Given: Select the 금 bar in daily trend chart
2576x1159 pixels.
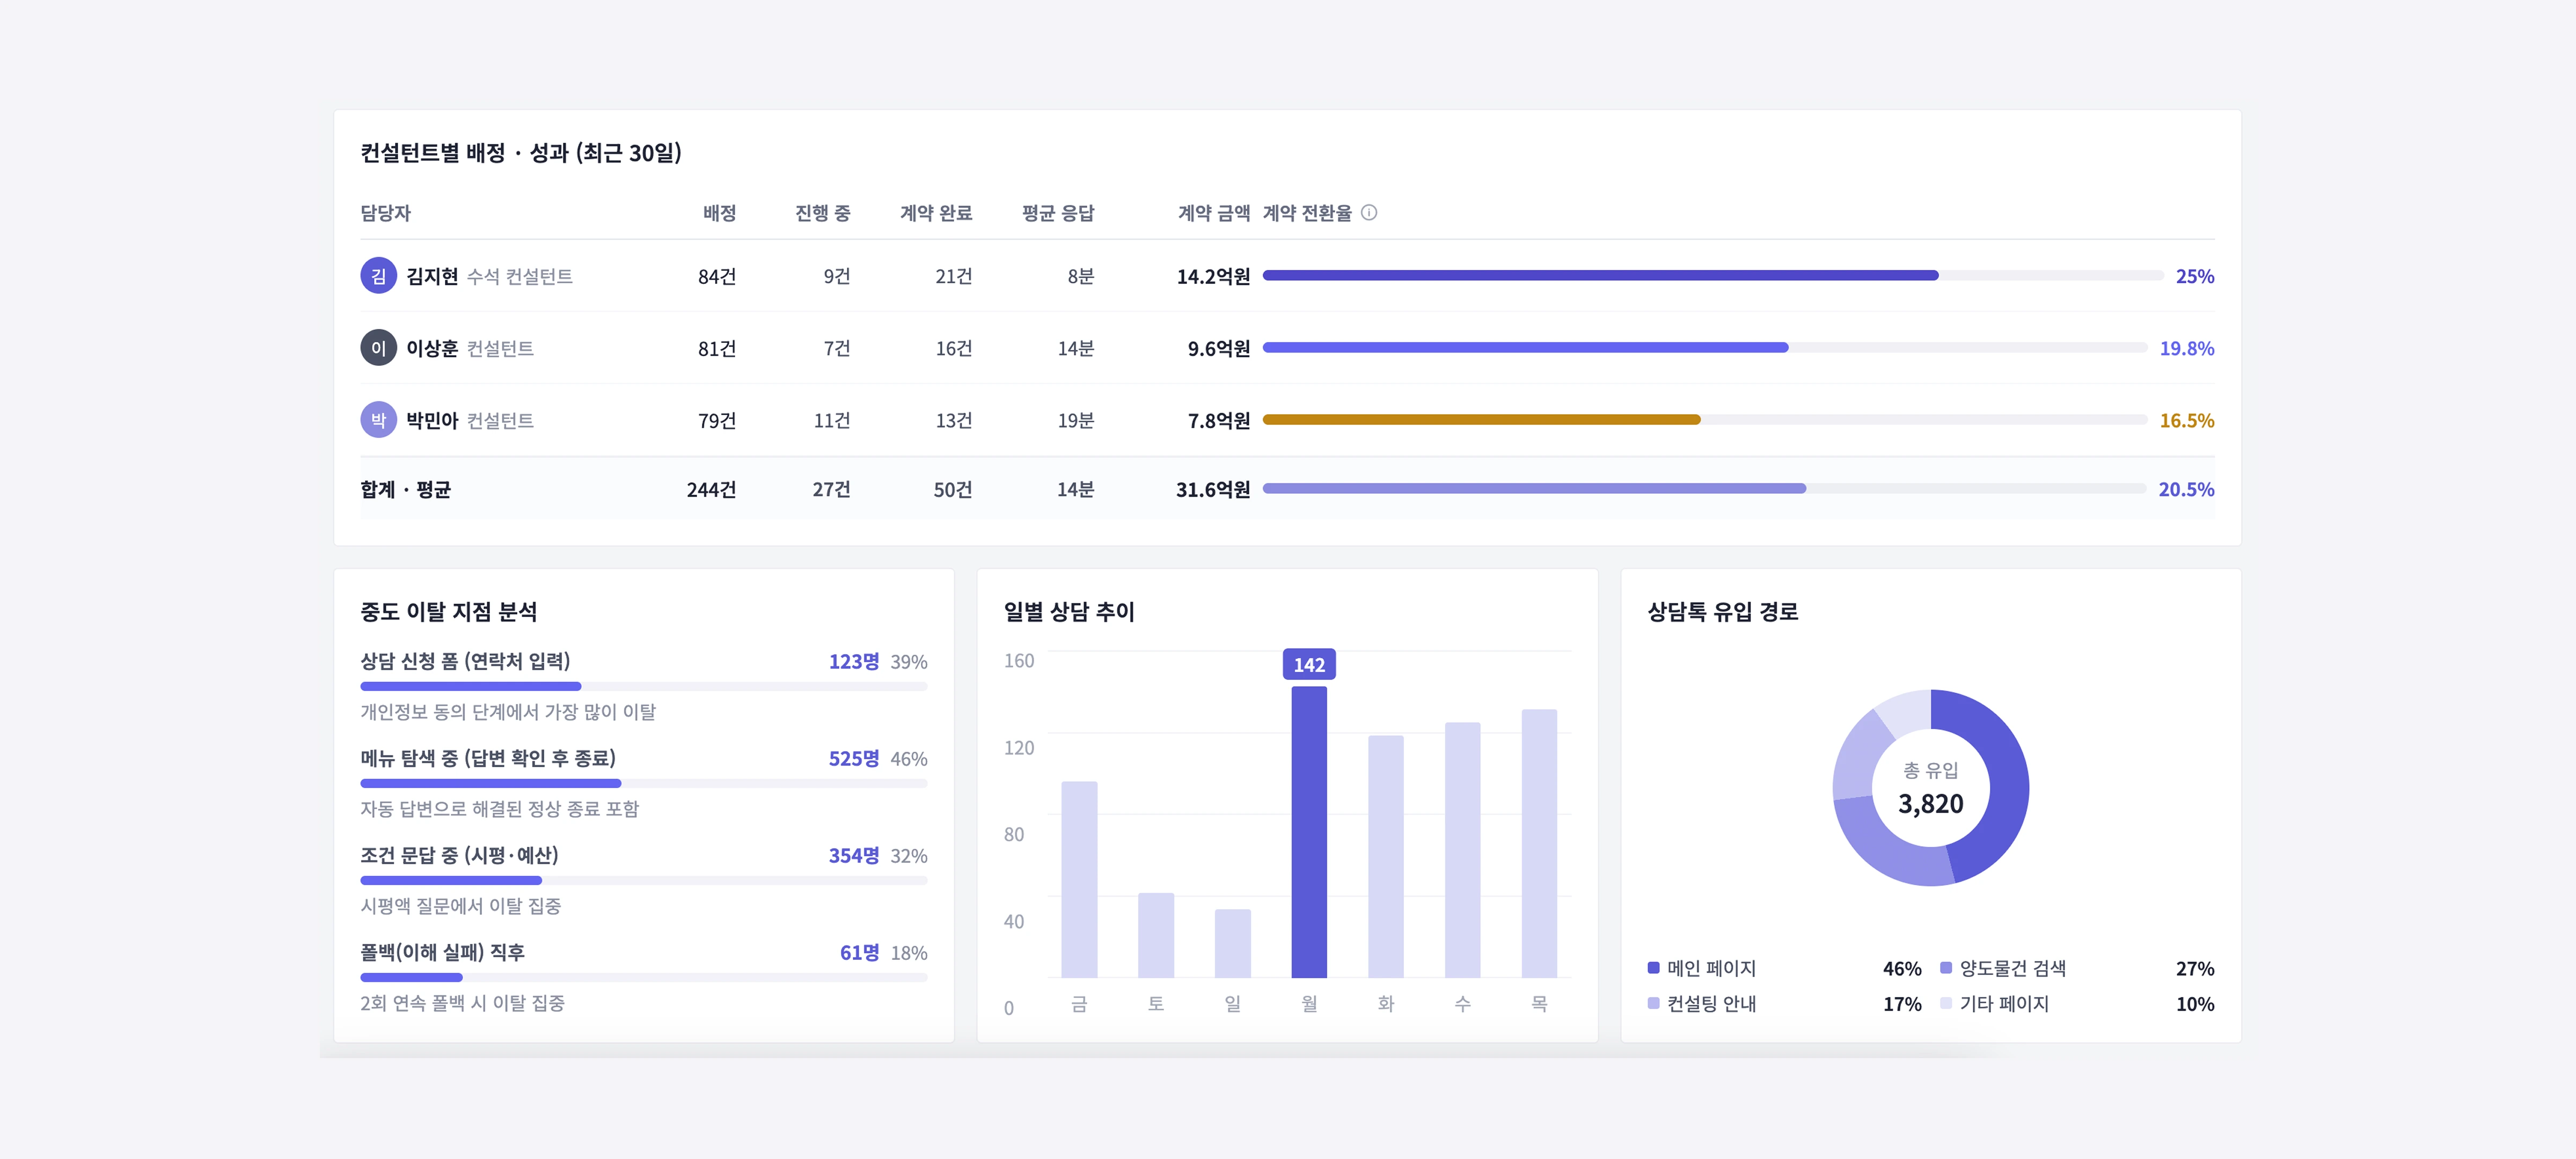Looking at the screenshot, I should (x=1079, y=880).
